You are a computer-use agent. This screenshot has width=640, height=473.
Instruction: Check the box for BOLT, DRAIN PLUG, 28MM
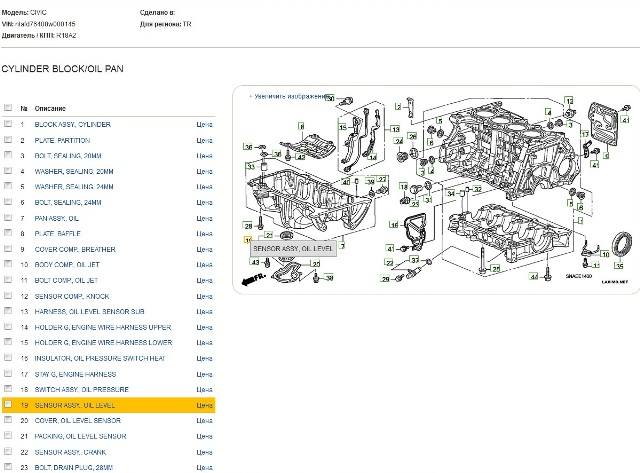pyautogui.click(x=8, y=466)
